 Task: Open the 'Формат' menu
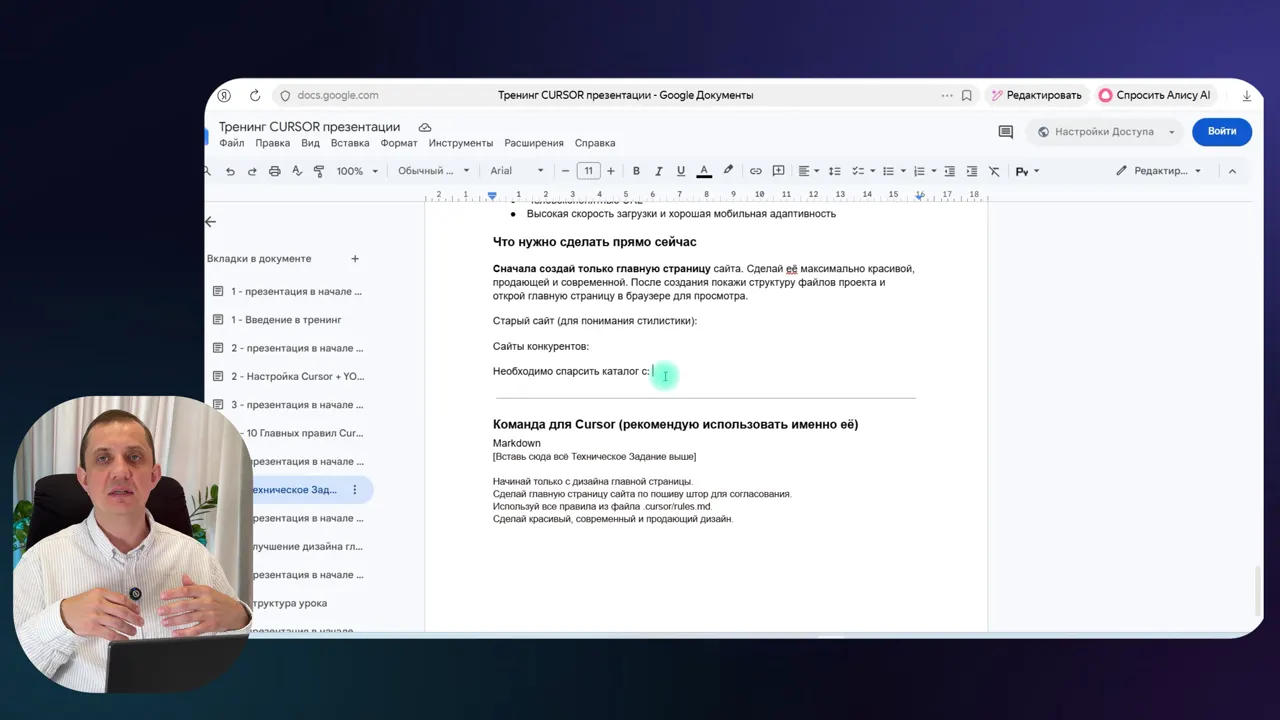pyautogui.click(x=399, y=143)
